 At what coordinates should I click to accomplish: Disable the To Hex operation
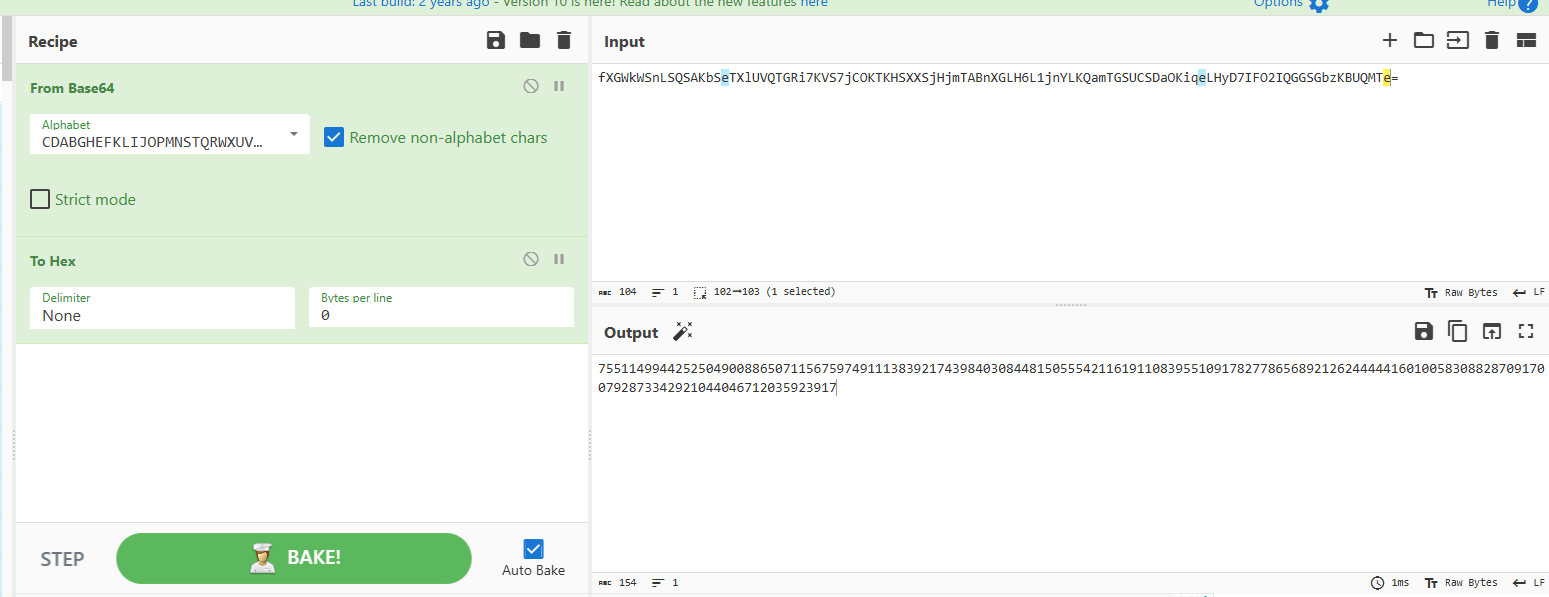tap(531, 260)
